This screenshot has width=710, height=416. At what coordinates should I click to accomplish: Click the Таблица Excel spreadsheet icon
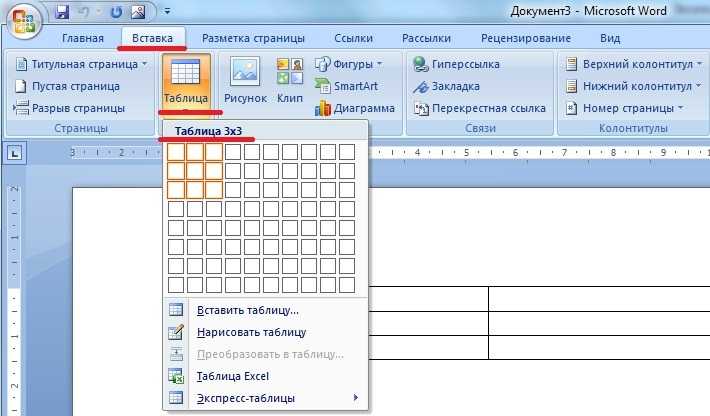(176, 376)
